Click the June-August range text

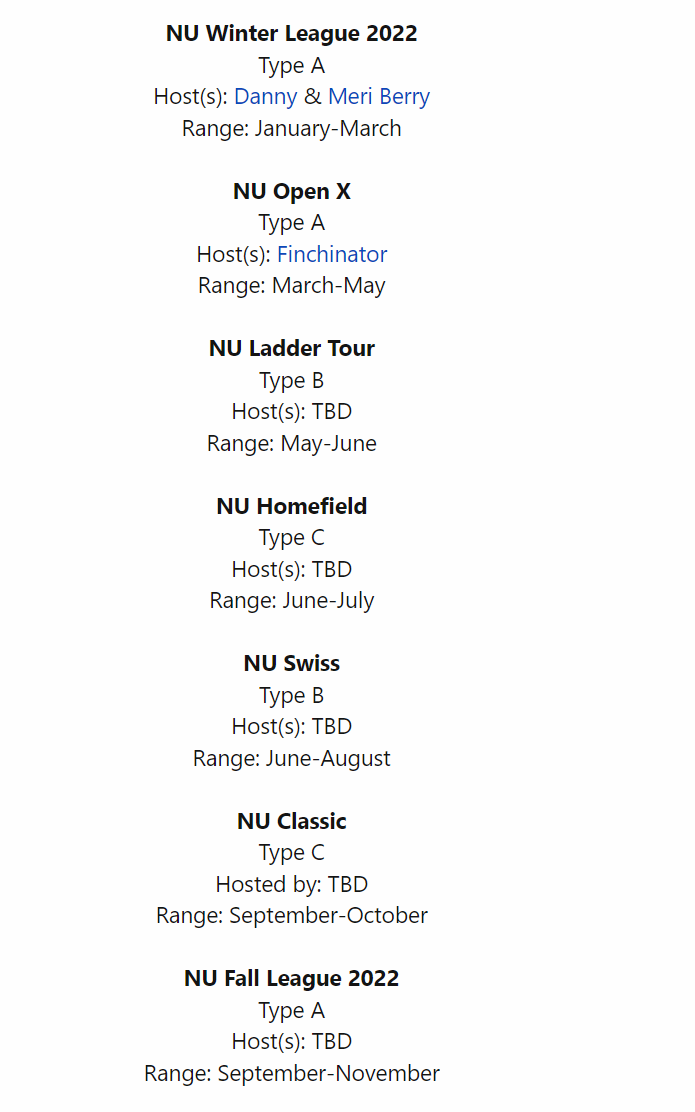[291, 758]
